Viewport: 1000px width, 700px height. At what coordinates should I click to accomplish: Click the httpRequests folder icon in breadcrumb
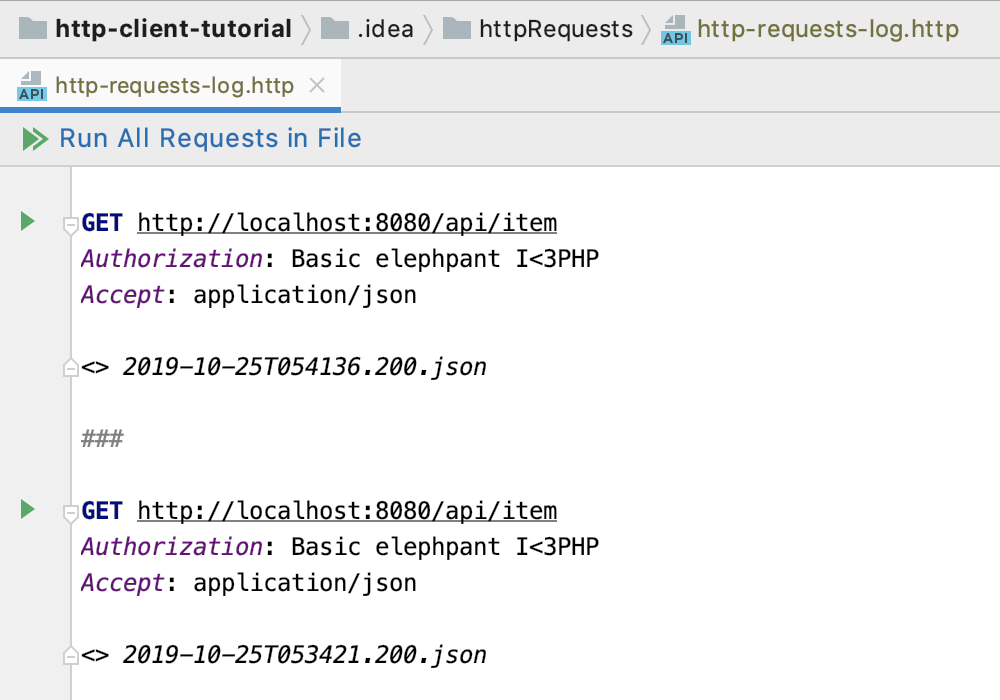[457, 29]
